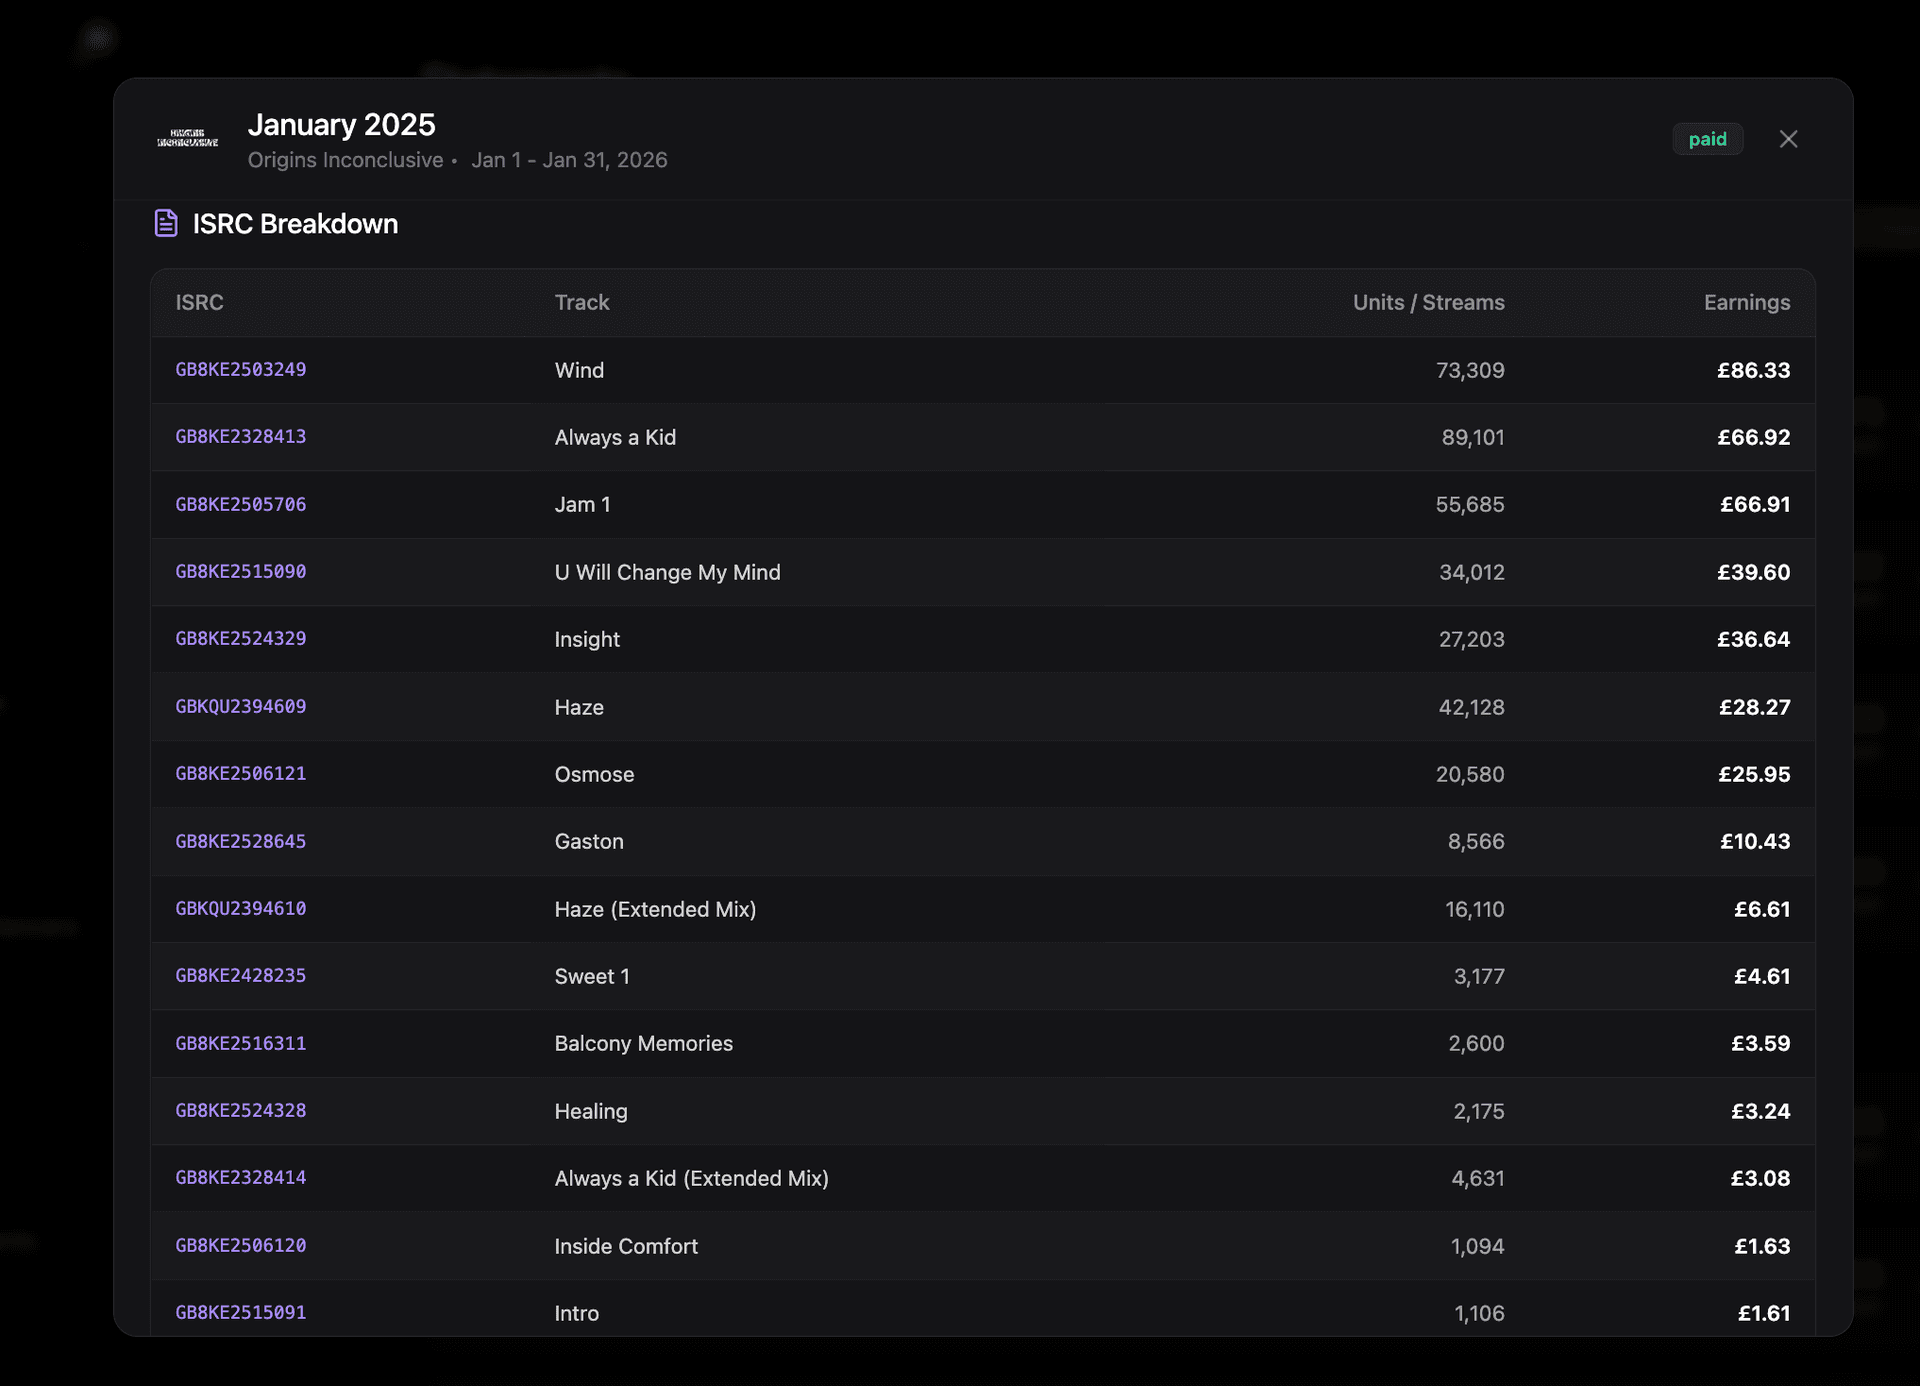Image resolution: width=1920 pixels, height=1386 pixels.
Task: Select the Sweet 1 track name
Action: (592, 976)
